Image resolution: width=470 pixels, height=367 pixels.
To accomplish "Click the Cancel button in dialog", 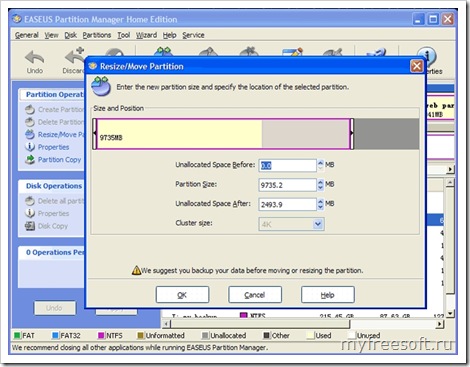I will tap(255, 295).
